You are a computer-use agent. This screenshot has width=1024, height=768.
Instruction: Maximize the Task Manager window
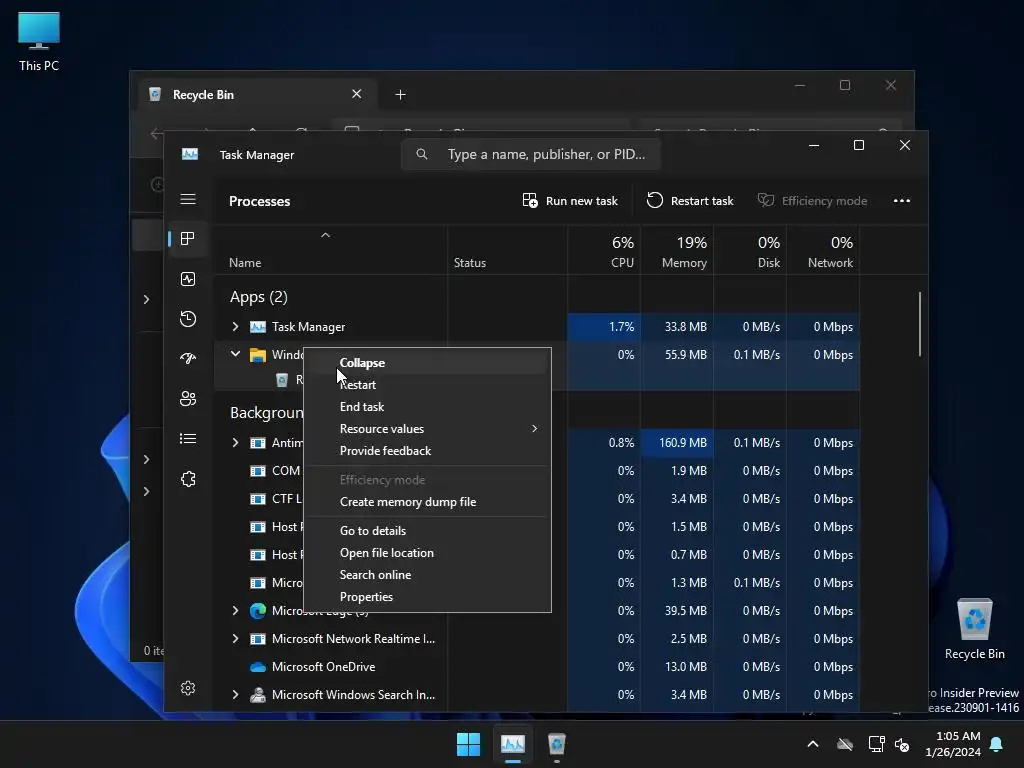click(859, 145)
